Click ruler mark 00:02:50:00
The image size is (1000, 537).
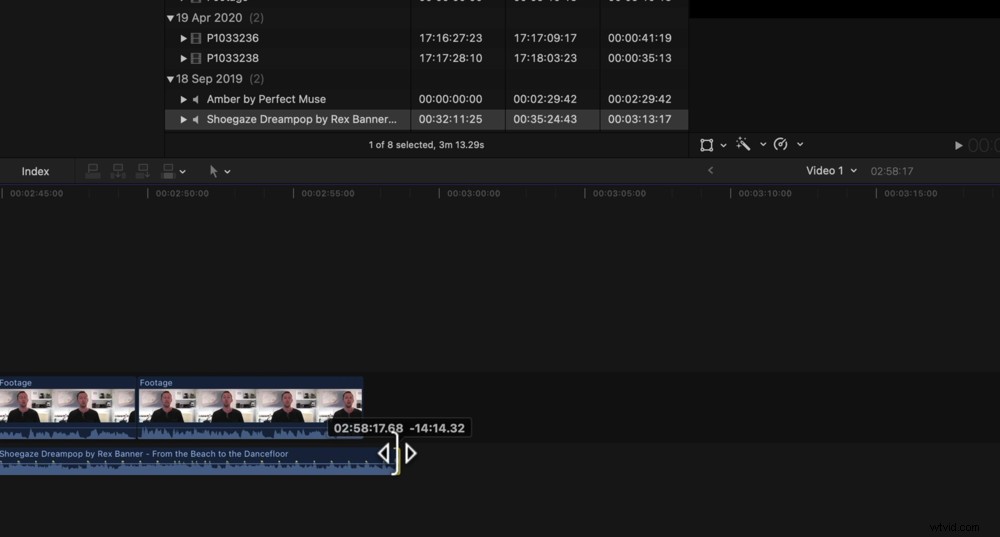pos(182,193)
